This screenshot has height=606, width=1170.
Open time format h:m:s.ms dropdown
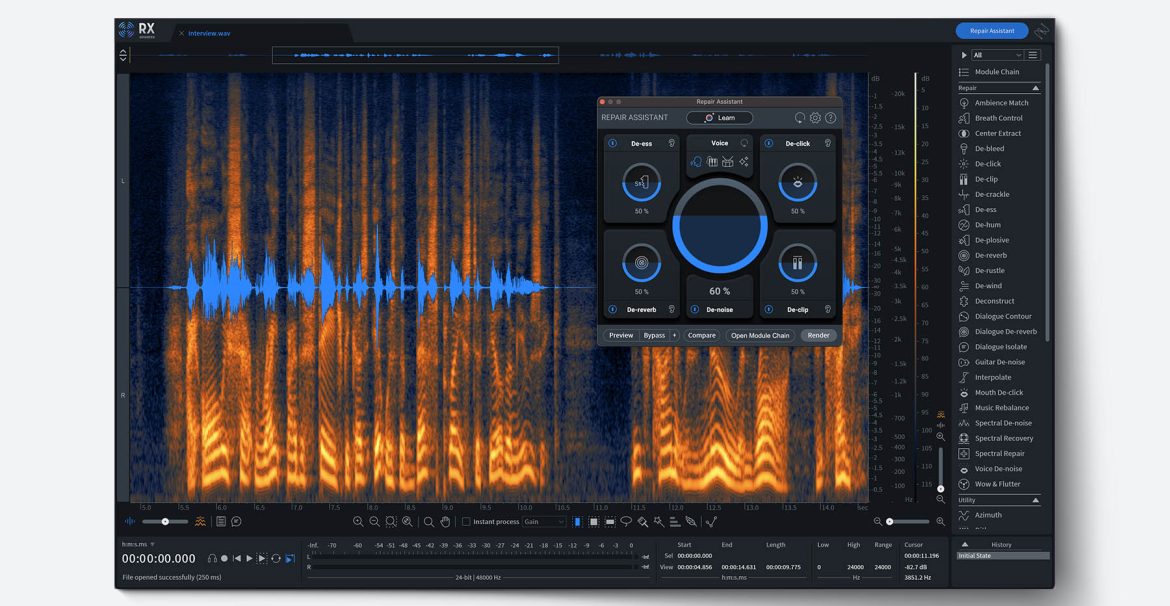139,544
